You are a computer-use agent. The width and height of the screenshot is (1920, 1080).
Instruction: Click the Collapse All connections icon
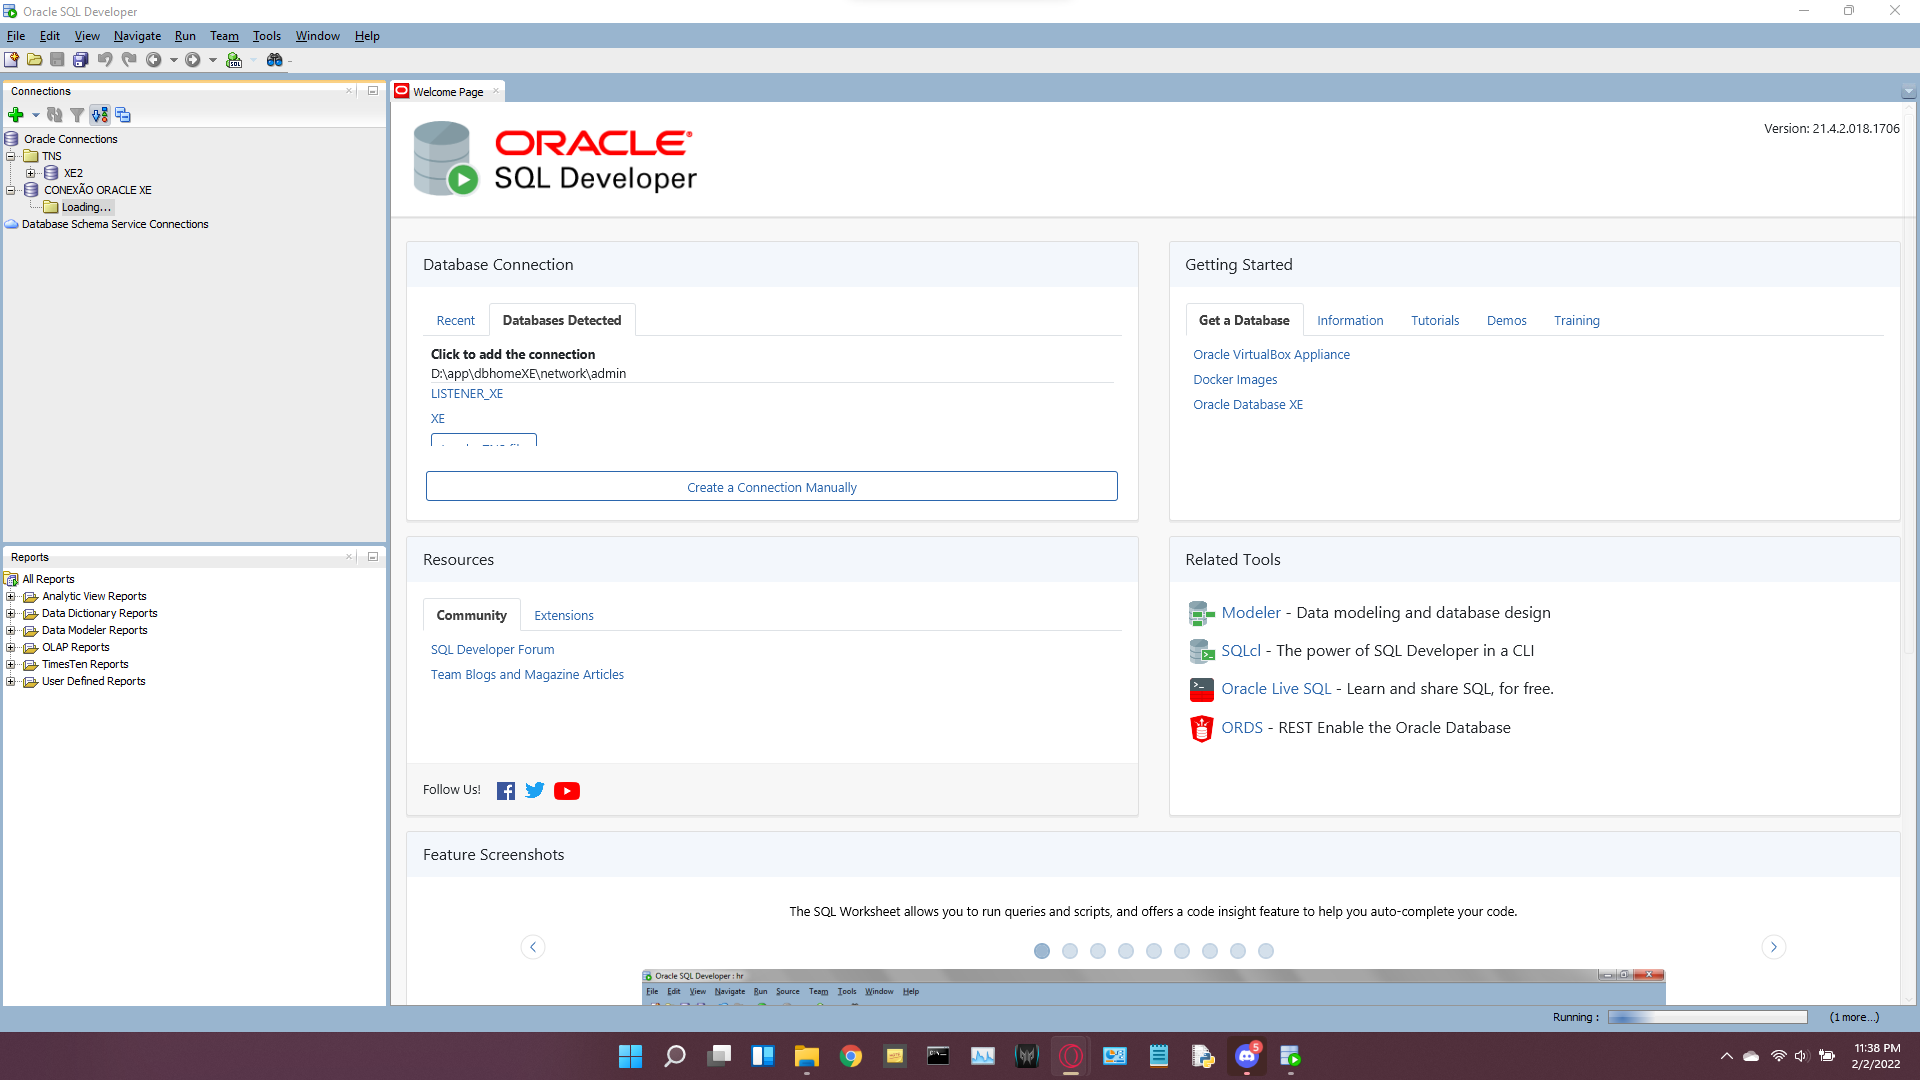pos(123,115)
